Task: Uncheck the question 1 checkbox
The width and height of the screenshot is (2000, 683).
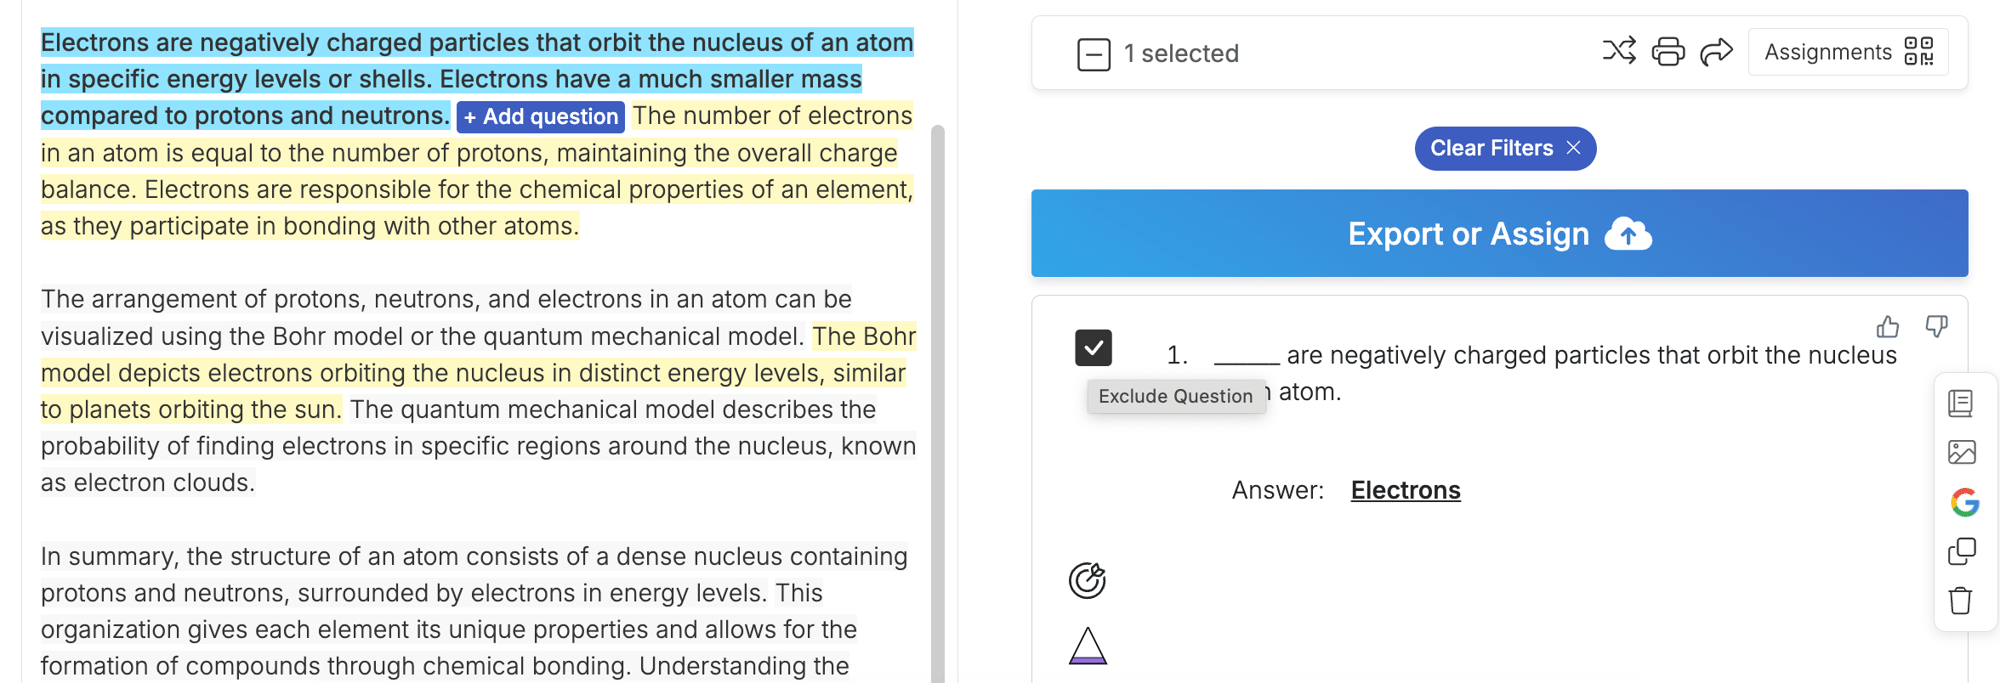Action: (1093, 348)
